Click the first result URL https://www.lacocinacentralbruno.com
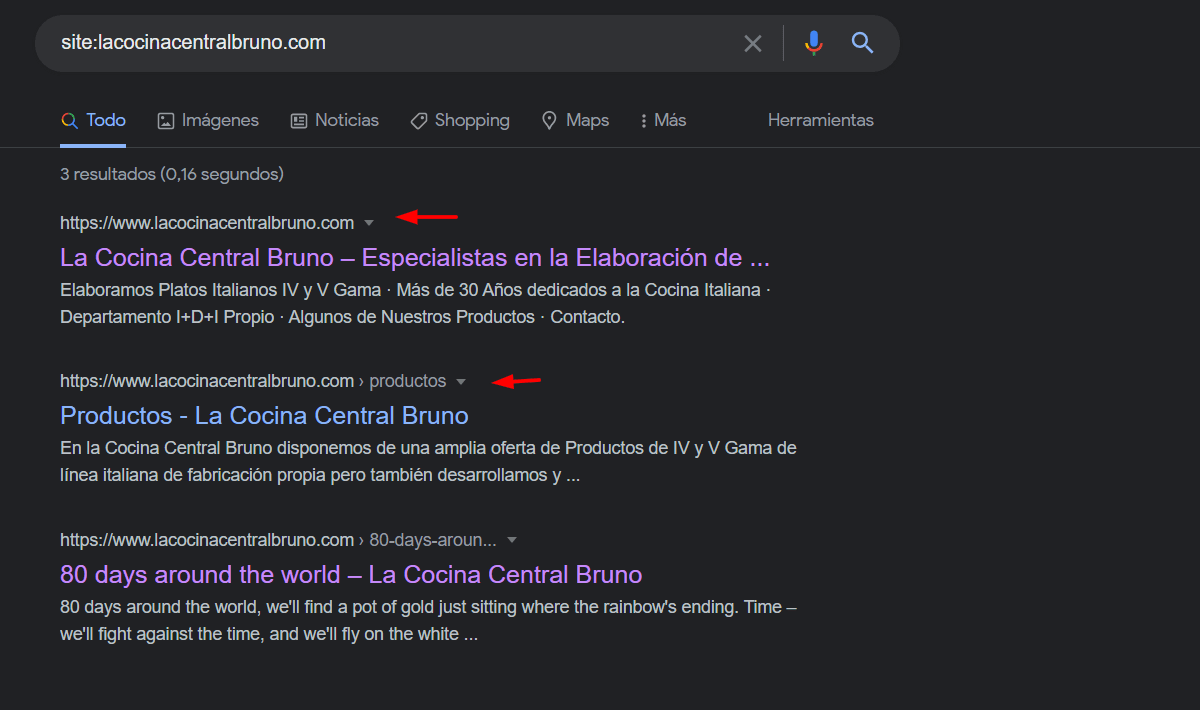The image size is (1200, 710). pyautogui.click(x=207, y=223)
